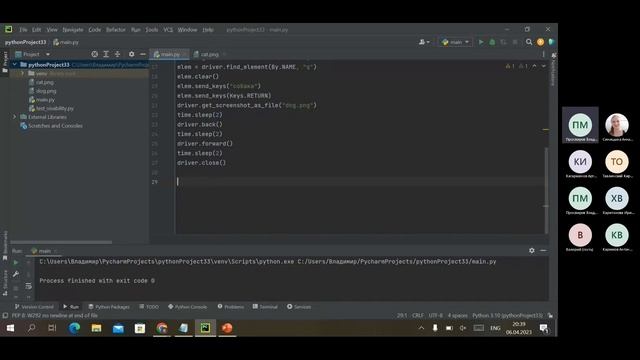The image size is (640, 360).
Task: Open the VCS menu
Action: point(168,30)
